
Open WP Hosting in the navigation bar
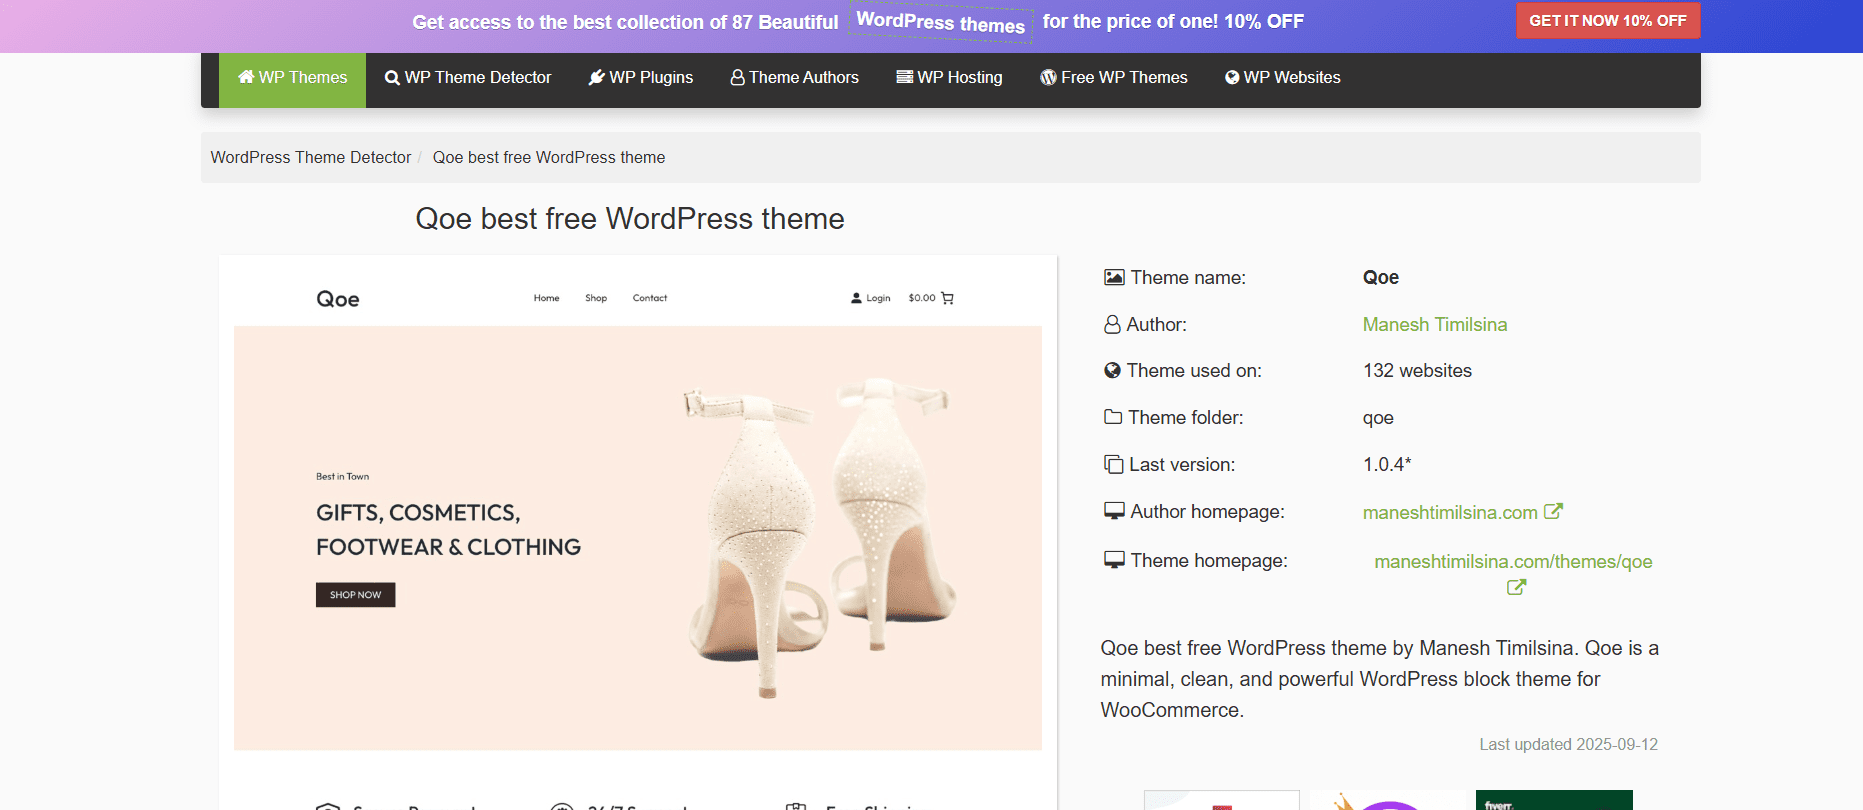tap(950, 78)
